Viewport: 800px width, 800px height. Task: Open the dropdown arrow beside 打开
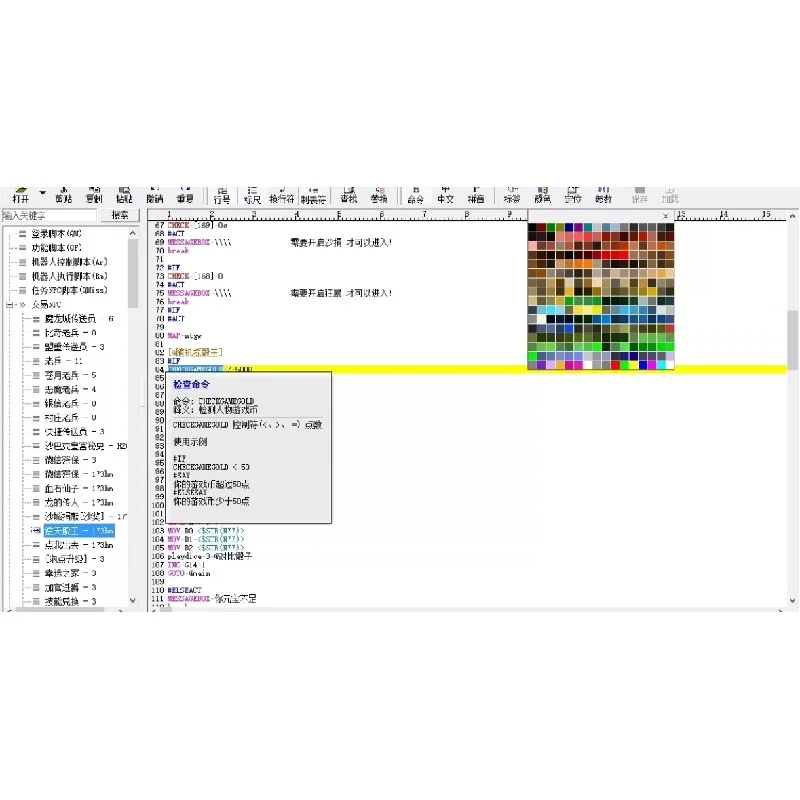[x=42, y=193]
